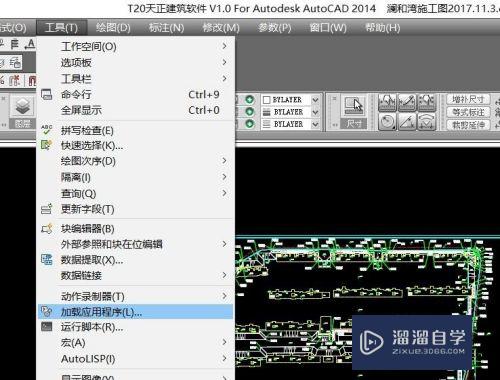Click the dimension icon directly left of 增补尺寸
Screen dimensions: 500x380
click(x=427, y=102)
